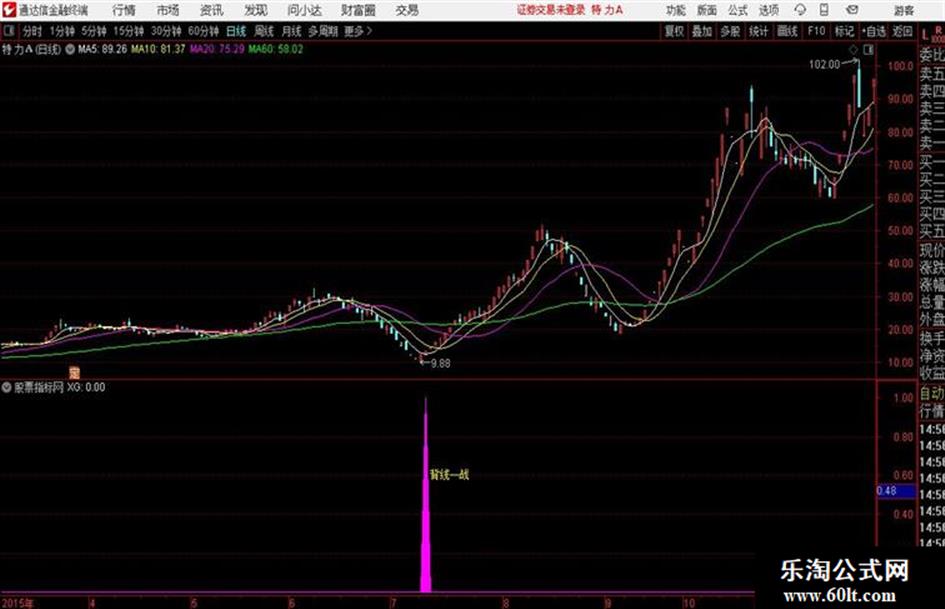This screenshot has height=609, width=945.
Task: Open the 公式 menu
Action: pyautogui.click(x=738, y=10)
